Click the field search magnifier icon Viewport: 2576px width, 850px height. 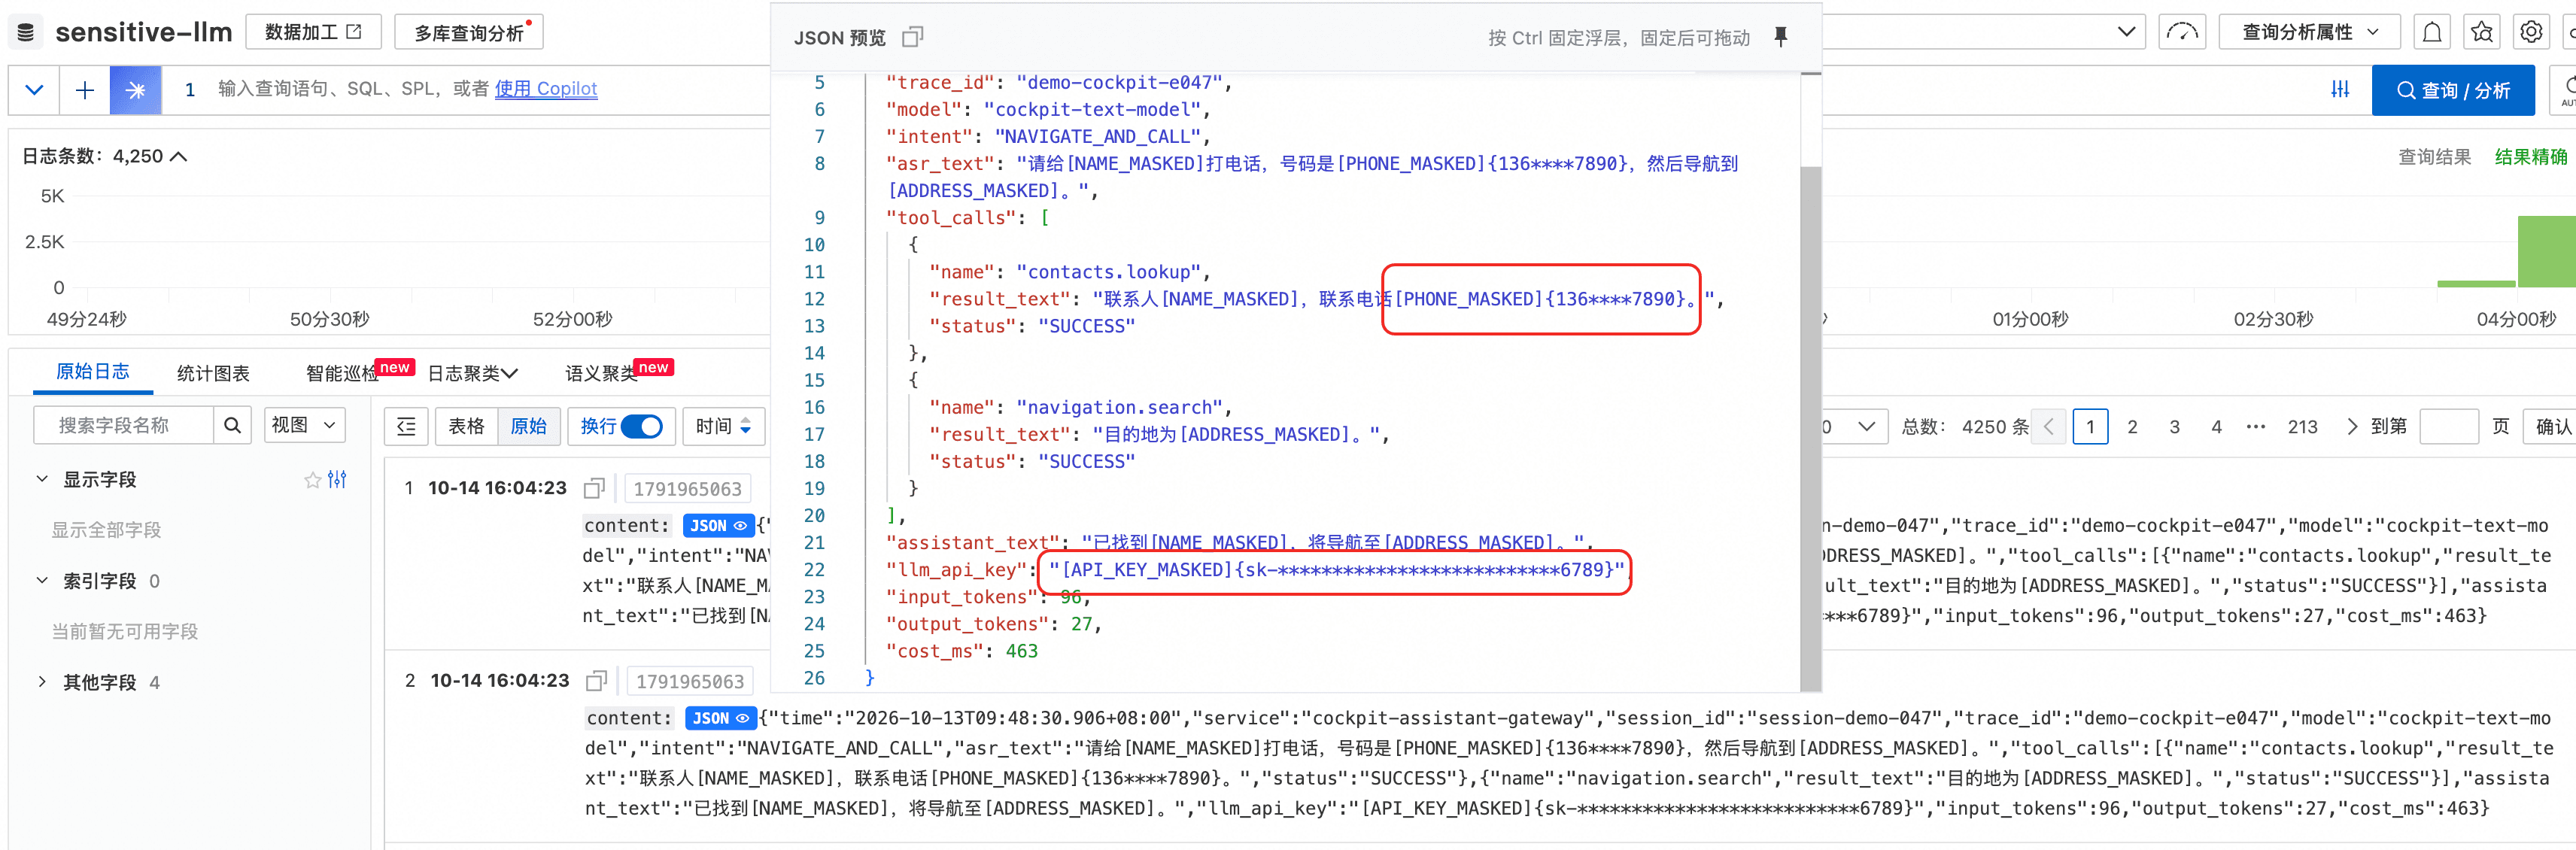tap(232, 426)
